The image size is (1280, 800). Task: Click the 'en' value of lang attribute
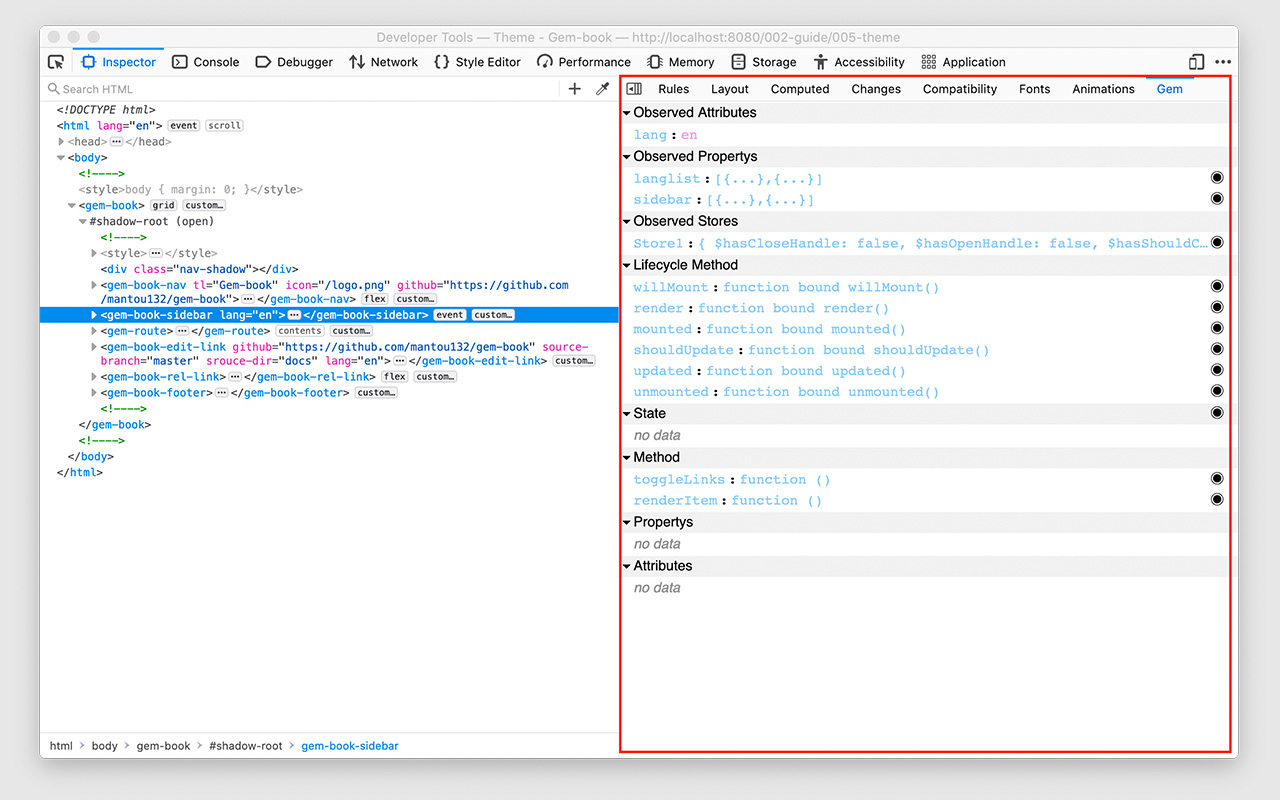click(689, 135)
